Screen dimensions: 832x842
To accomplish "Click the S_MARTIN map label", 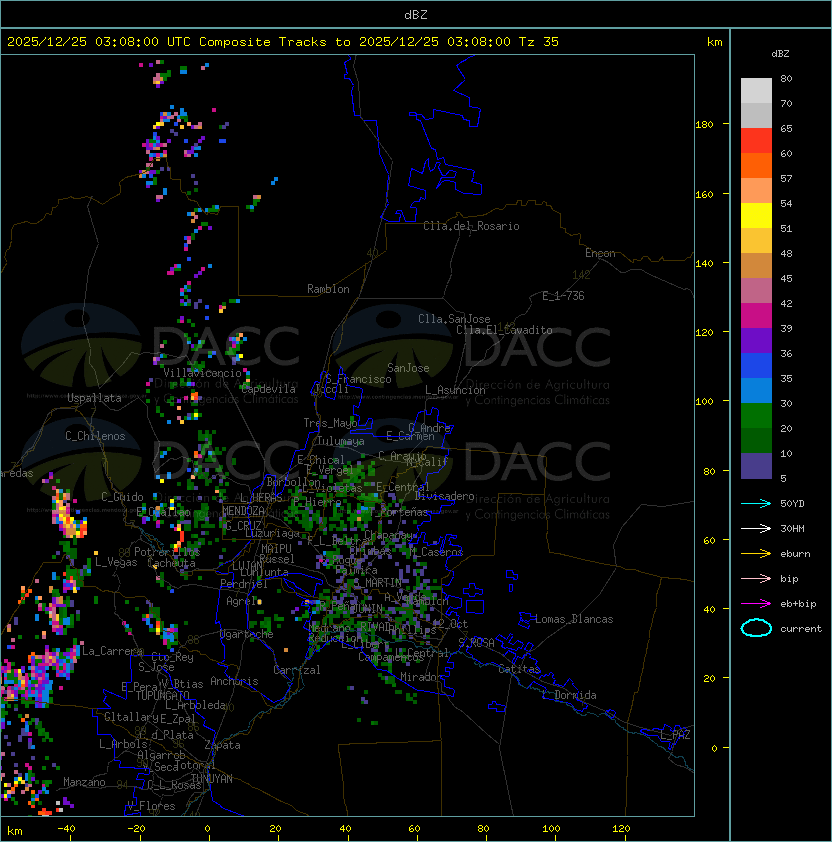I will [x=378, y=583].
